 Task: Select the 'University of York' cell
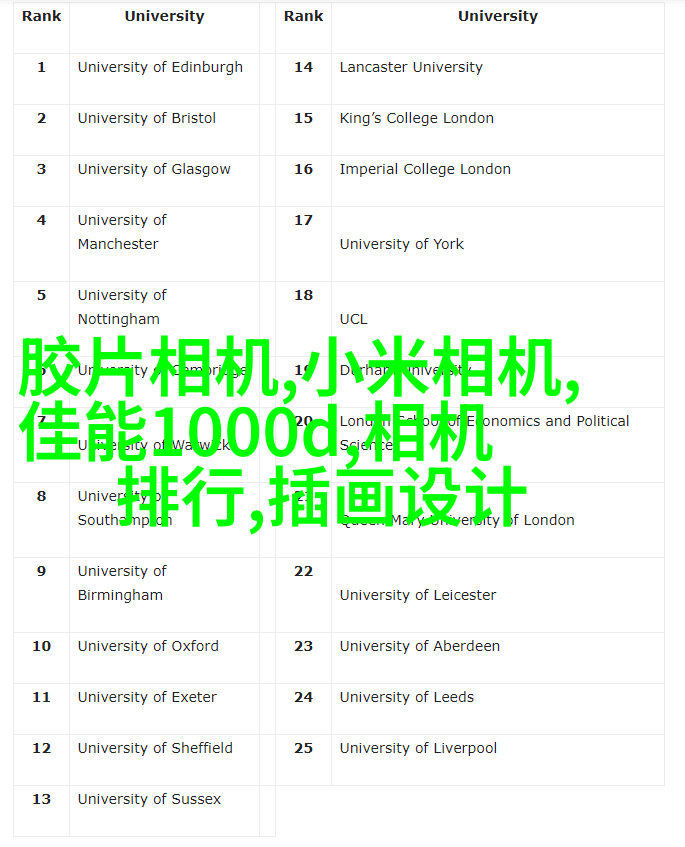pos(498,244)
